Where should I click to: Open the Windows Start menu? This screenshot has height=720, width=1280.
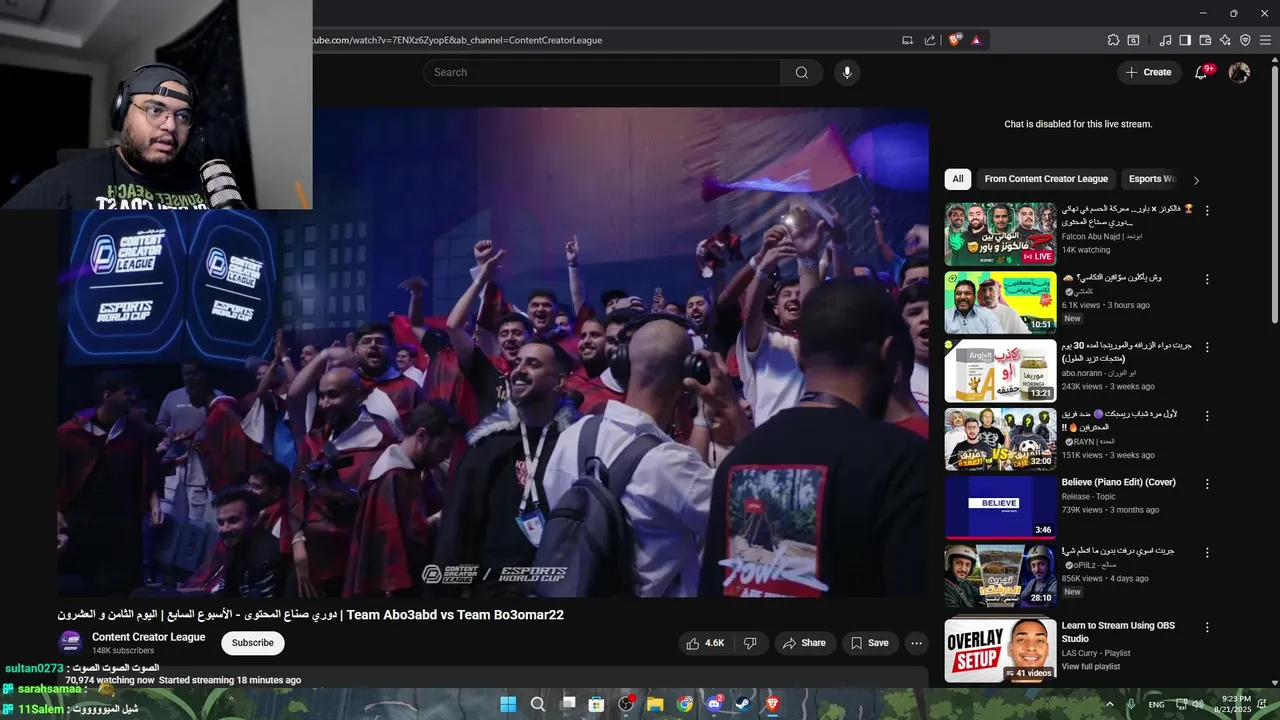point(508,704)
